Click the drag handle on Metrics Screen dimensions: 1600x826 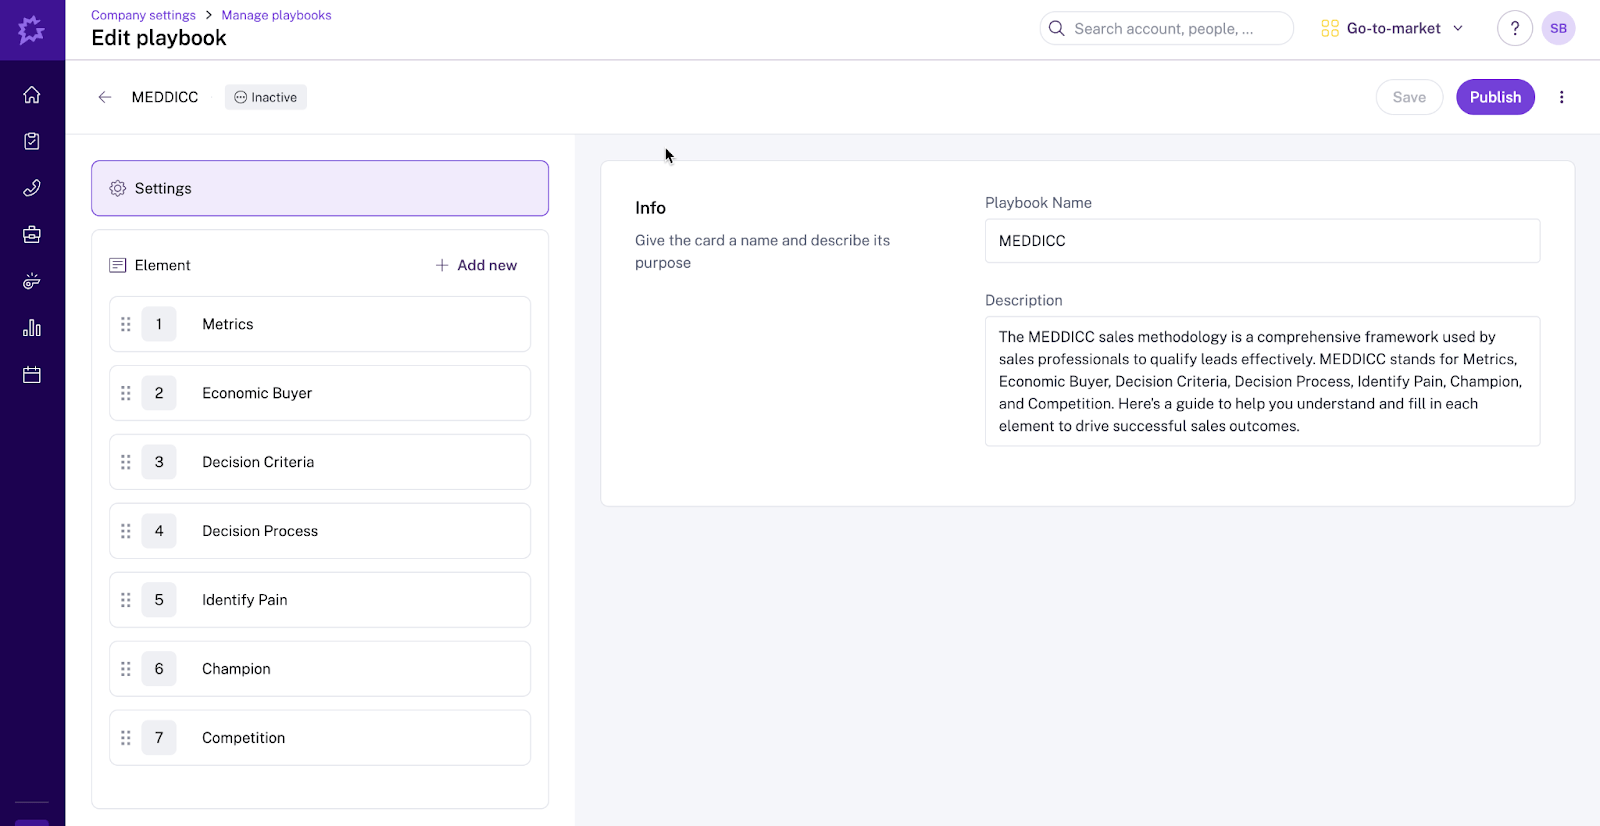coord(126,324)
